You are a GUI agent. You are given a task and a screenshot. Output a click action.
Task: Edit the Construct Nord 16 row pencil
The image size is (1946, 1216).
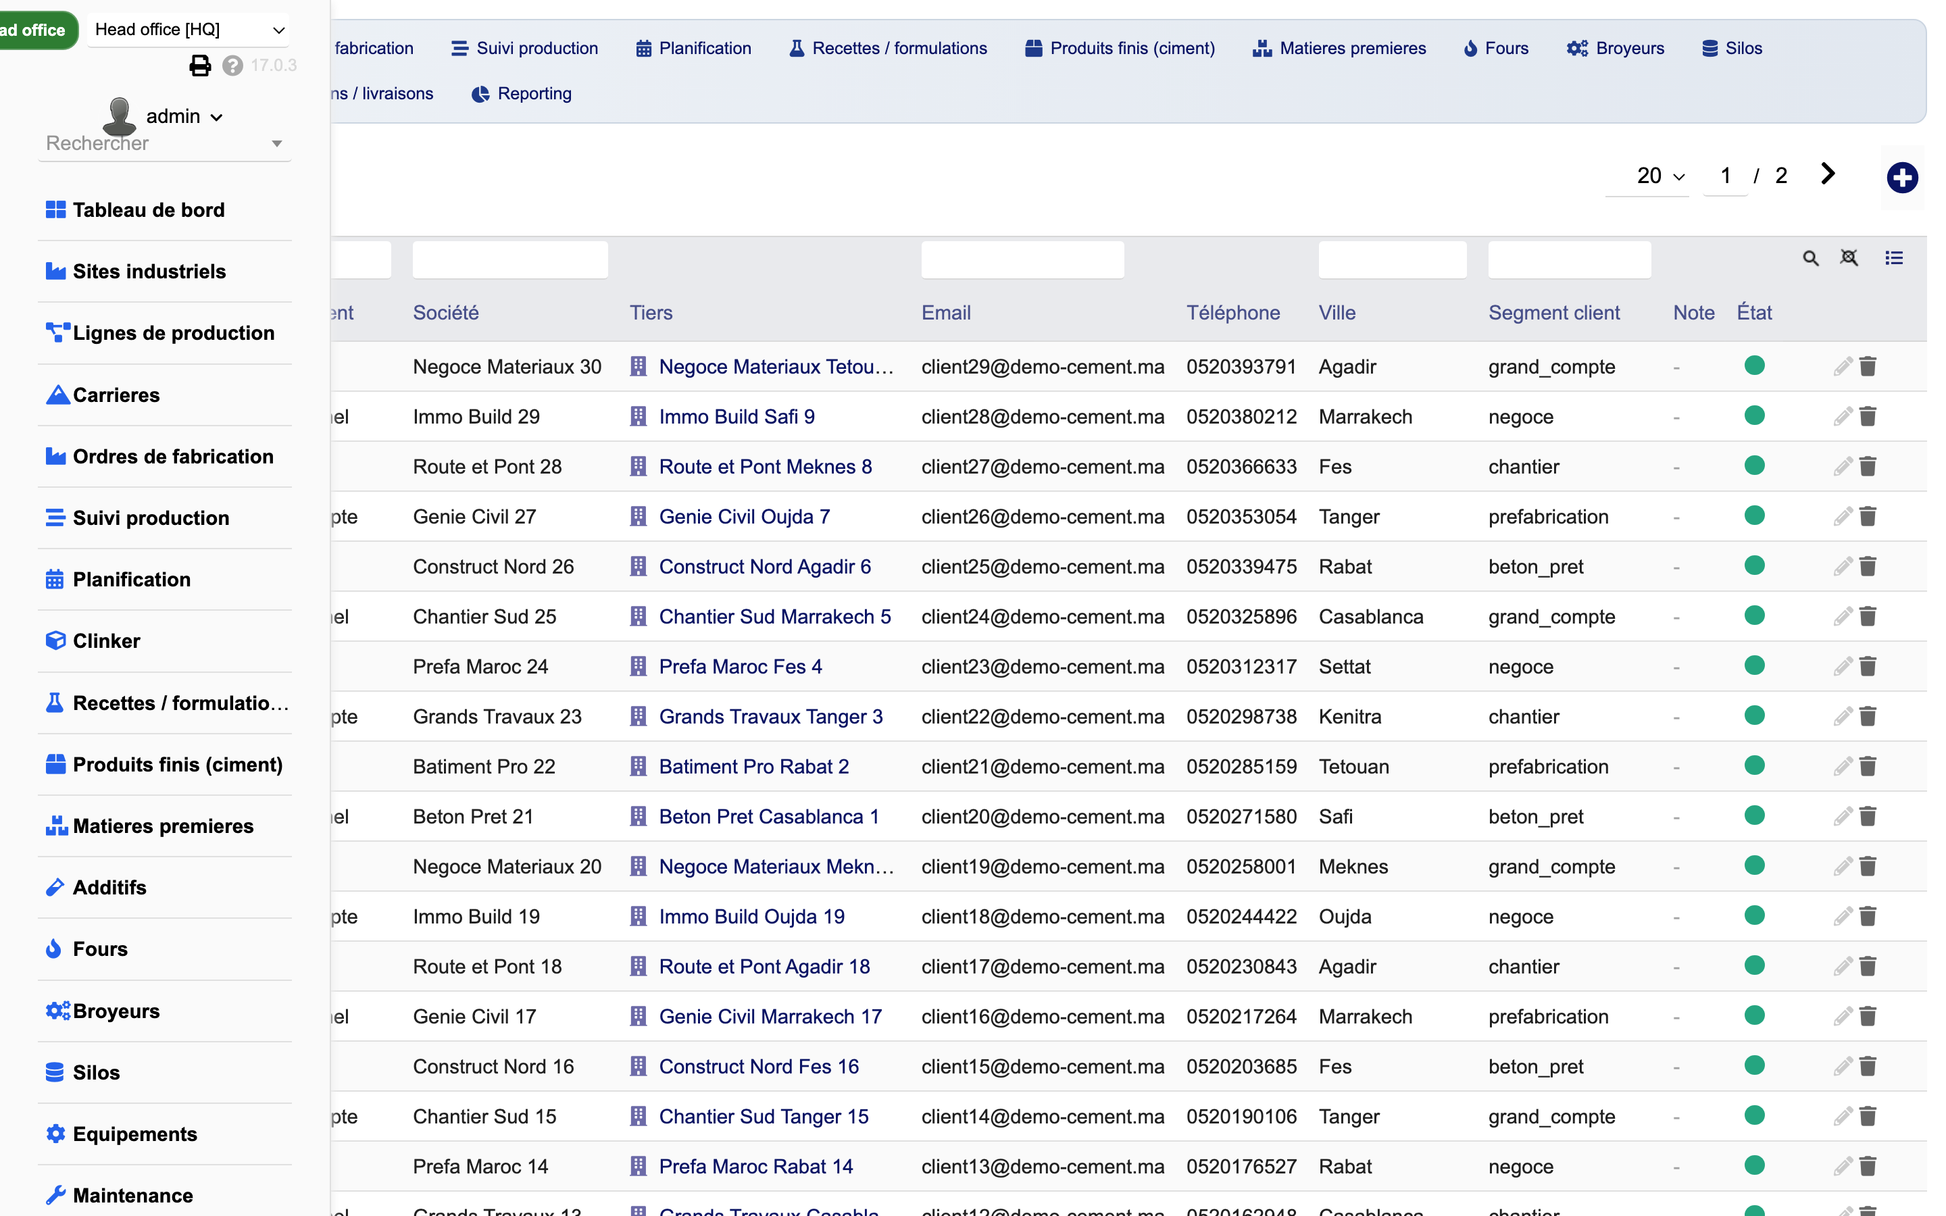pos(1843,1067)
